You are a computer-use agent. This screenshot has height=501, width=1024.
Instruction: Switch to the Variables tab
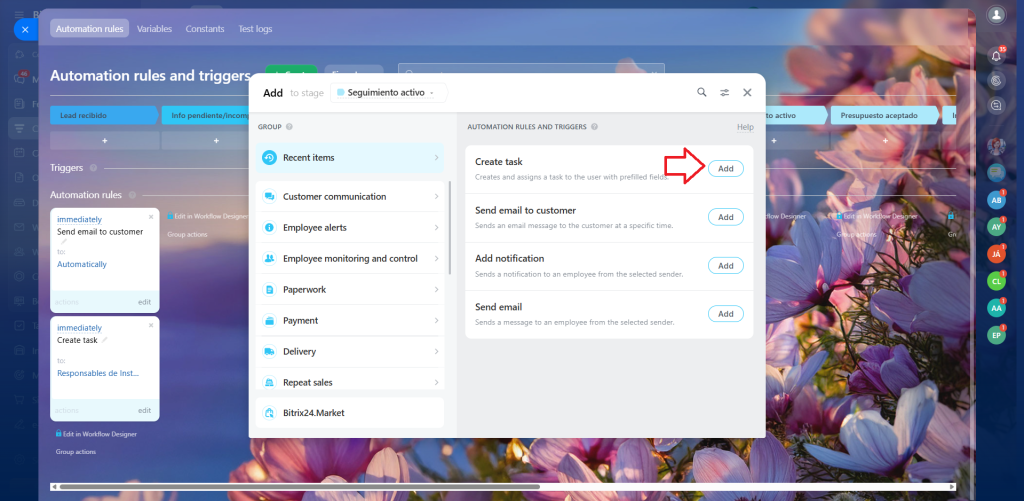[x=154, y=29]
